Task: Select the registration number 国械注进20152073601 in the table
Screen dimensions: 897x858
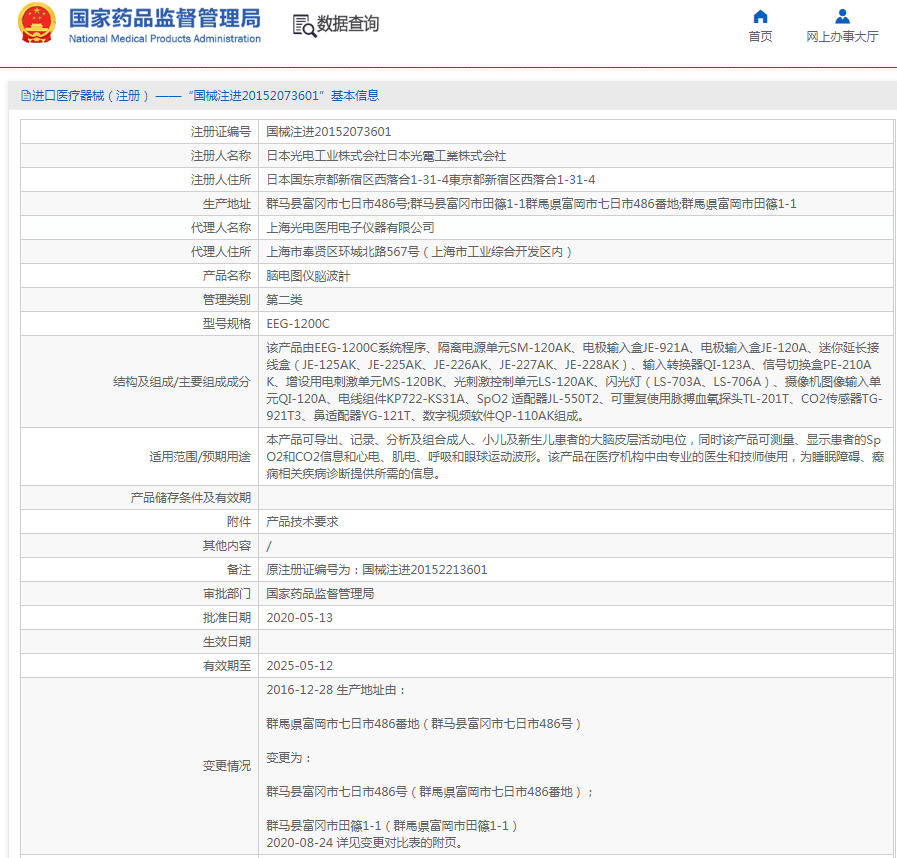Action: [x=329, y=132]
